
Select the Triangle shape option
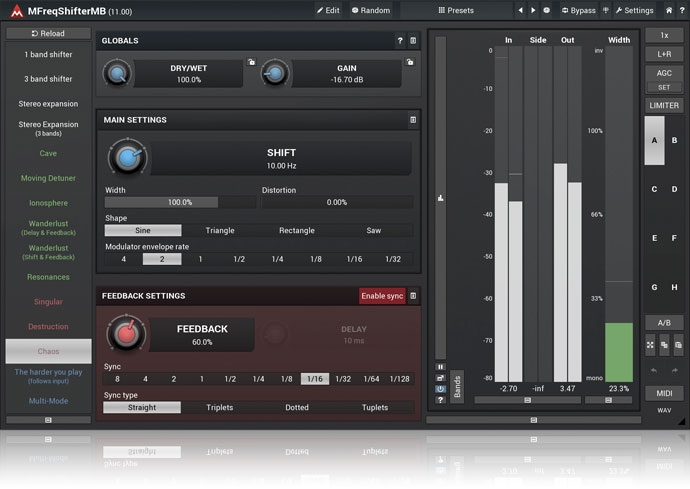(x=220, y=230)
